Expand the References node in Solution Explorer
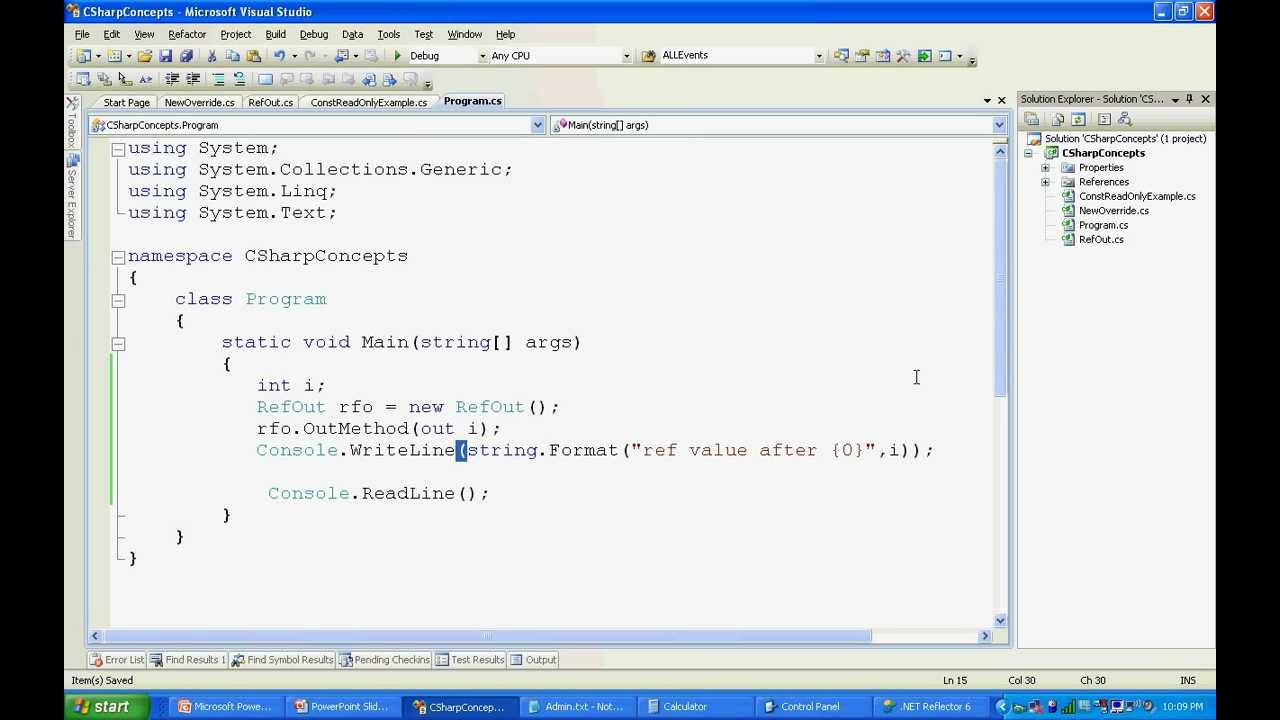The image size is (1280, 720). click(x=1045, y=182)
